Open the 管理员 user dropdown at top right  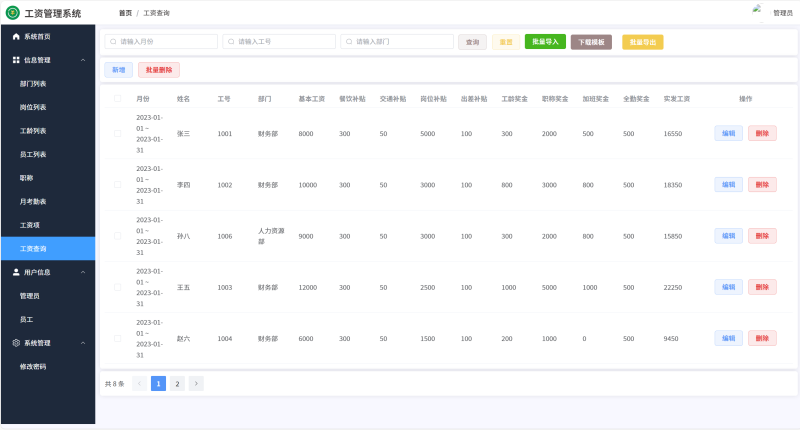click(x=783, y=13)
